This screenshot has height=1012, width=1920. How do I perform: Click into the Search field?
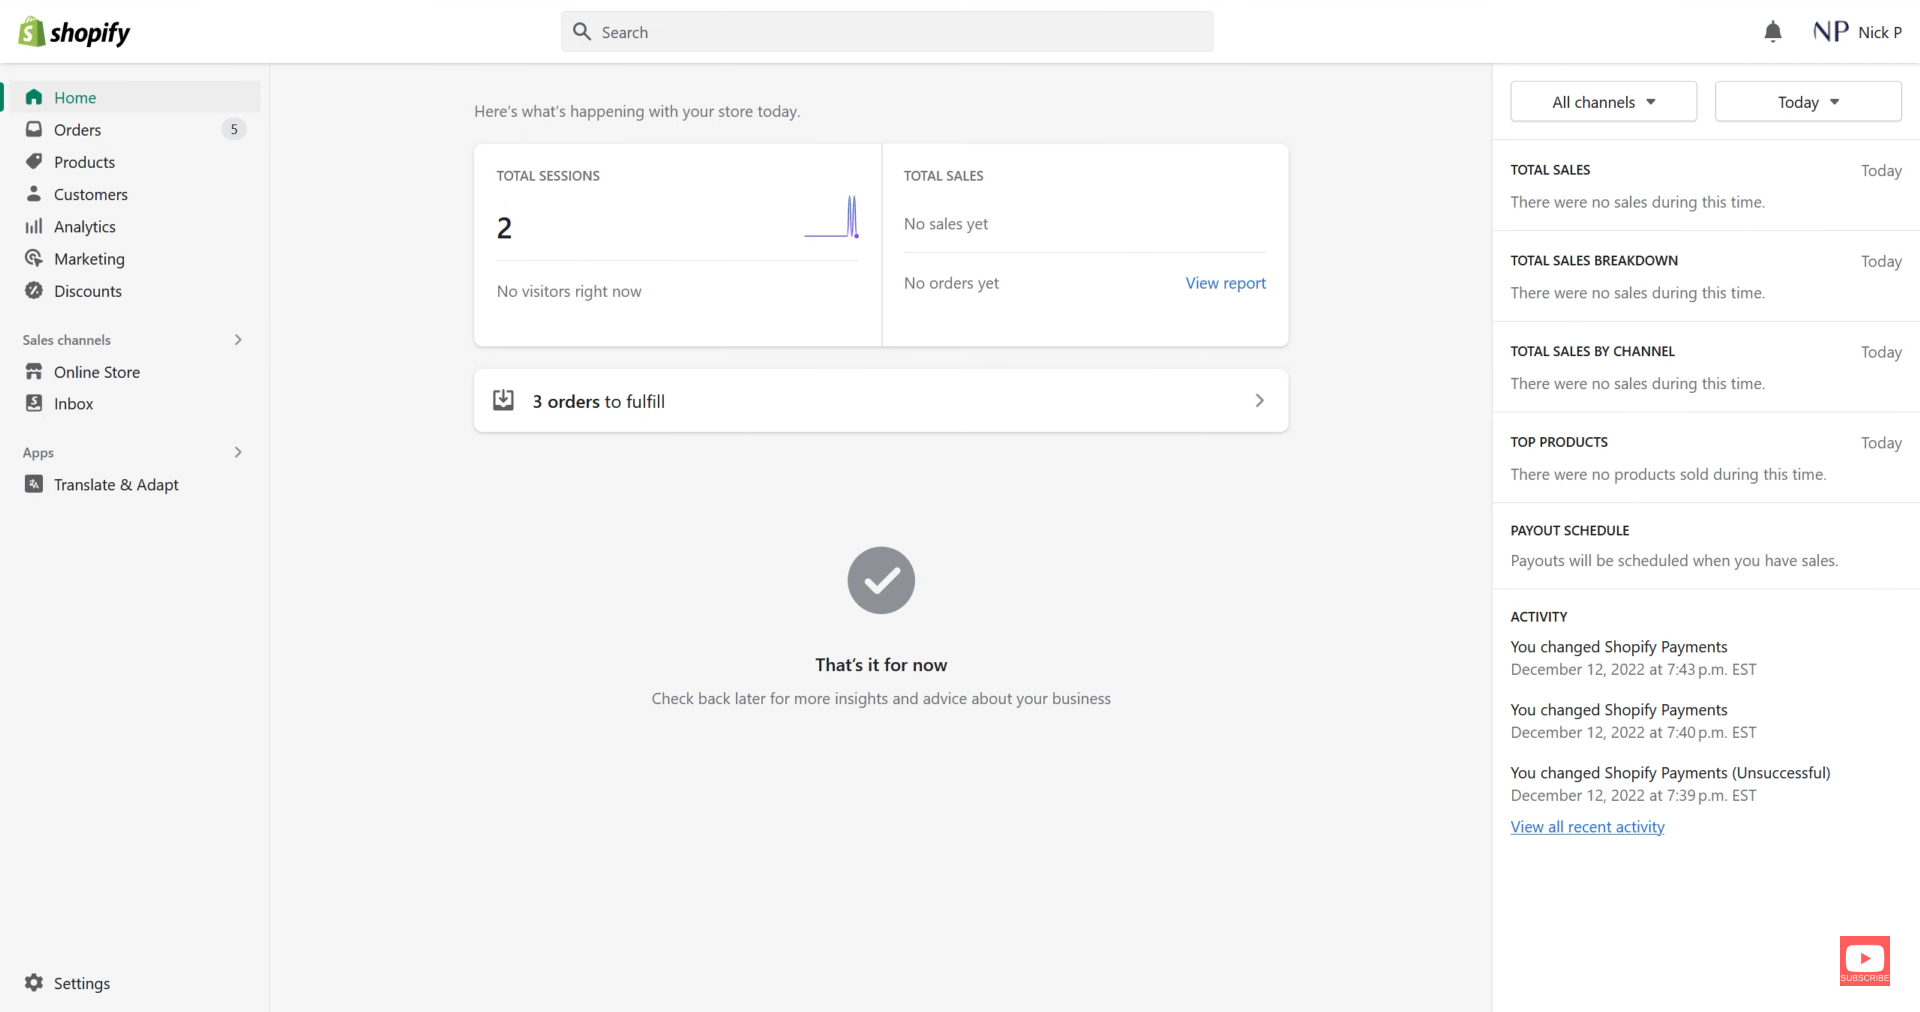point(887,32)
